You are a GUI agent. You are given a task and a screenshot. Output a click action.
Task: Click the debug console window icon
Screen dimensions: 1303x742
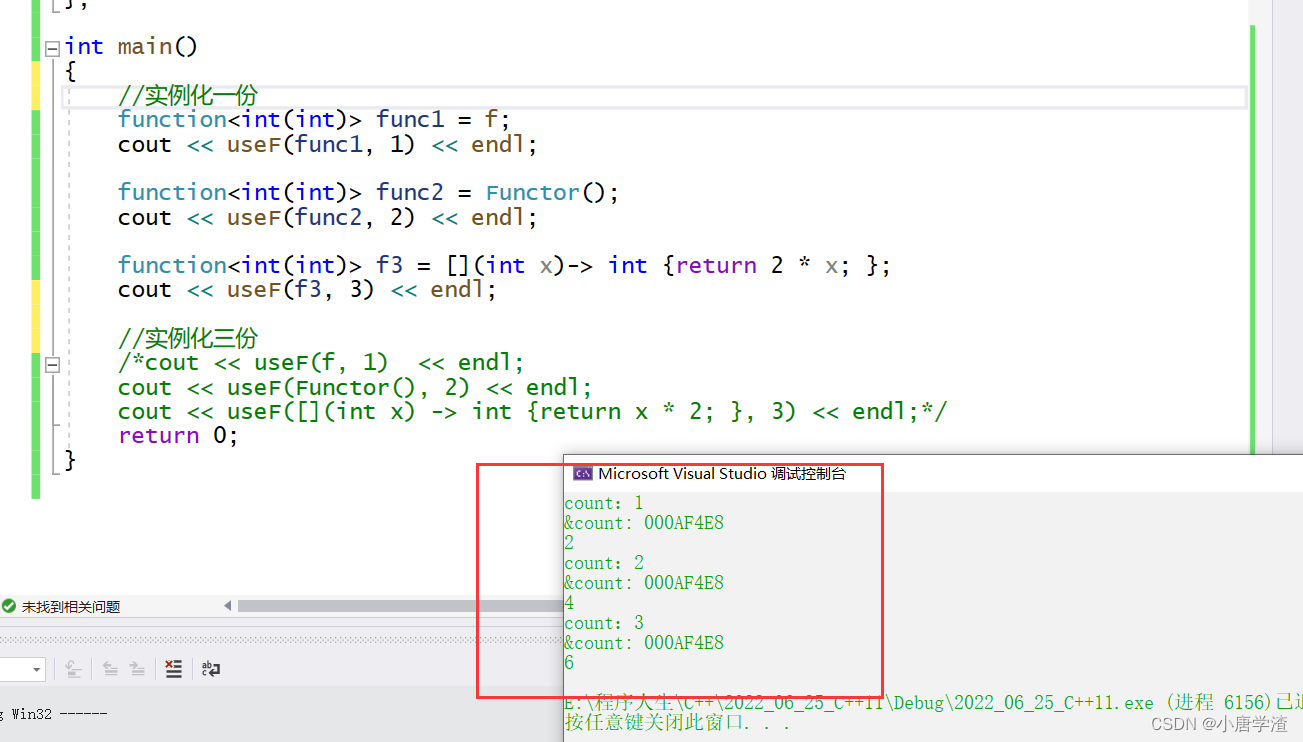click(x=581, y=474)
